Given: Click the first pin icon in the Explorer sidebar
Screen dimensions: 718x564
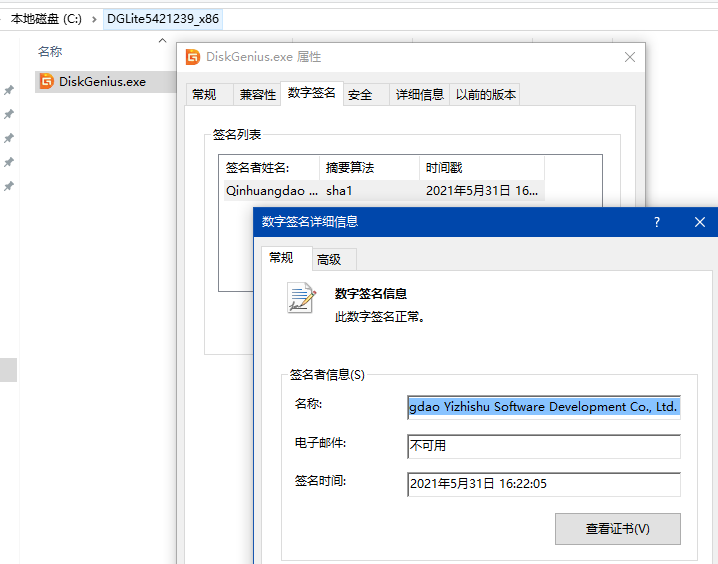Looking at the screenshot, I should [9, 90].
